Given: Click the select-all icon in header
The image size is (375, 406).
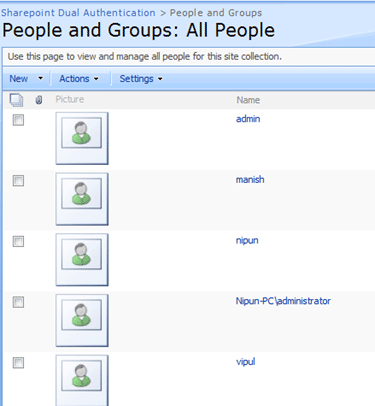Looking at the screenshot, I should pyautogui.click(x=16, y=100).
